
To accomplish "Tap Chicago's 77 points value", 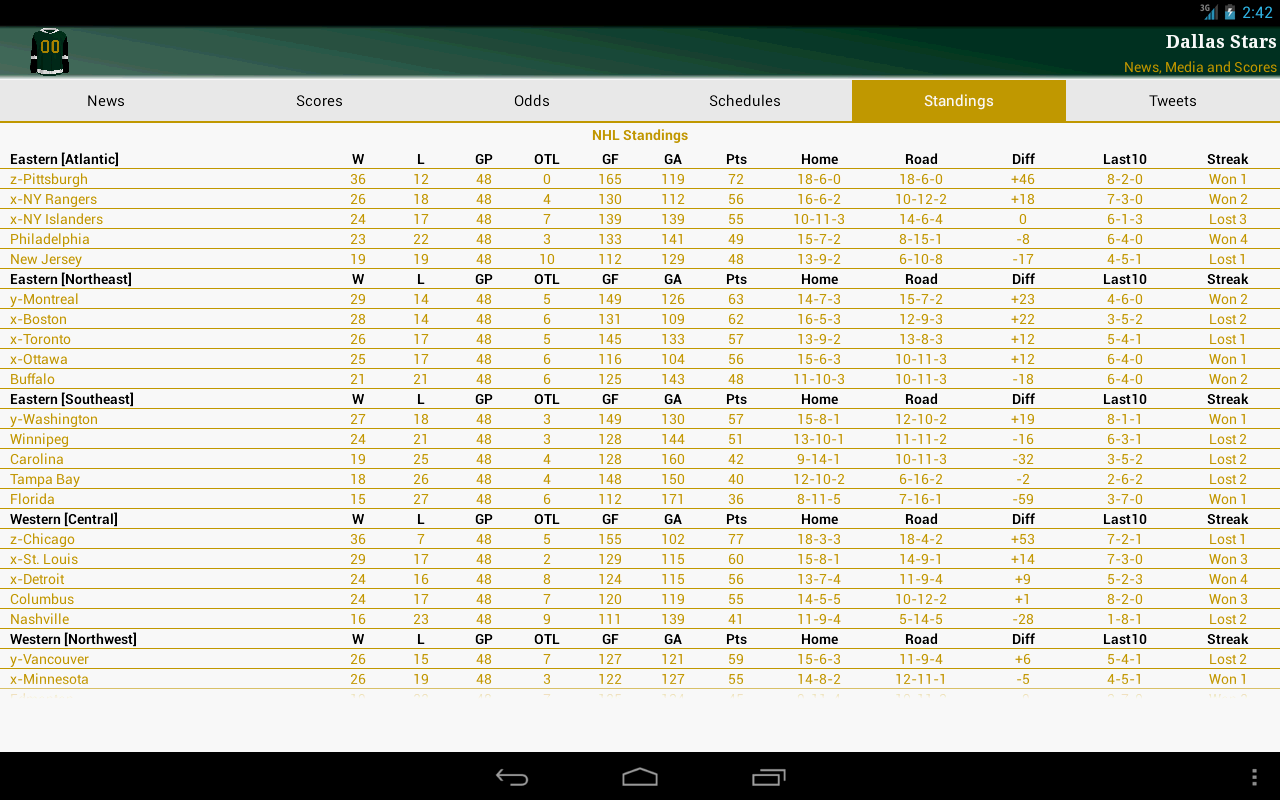I will (737, 539).
